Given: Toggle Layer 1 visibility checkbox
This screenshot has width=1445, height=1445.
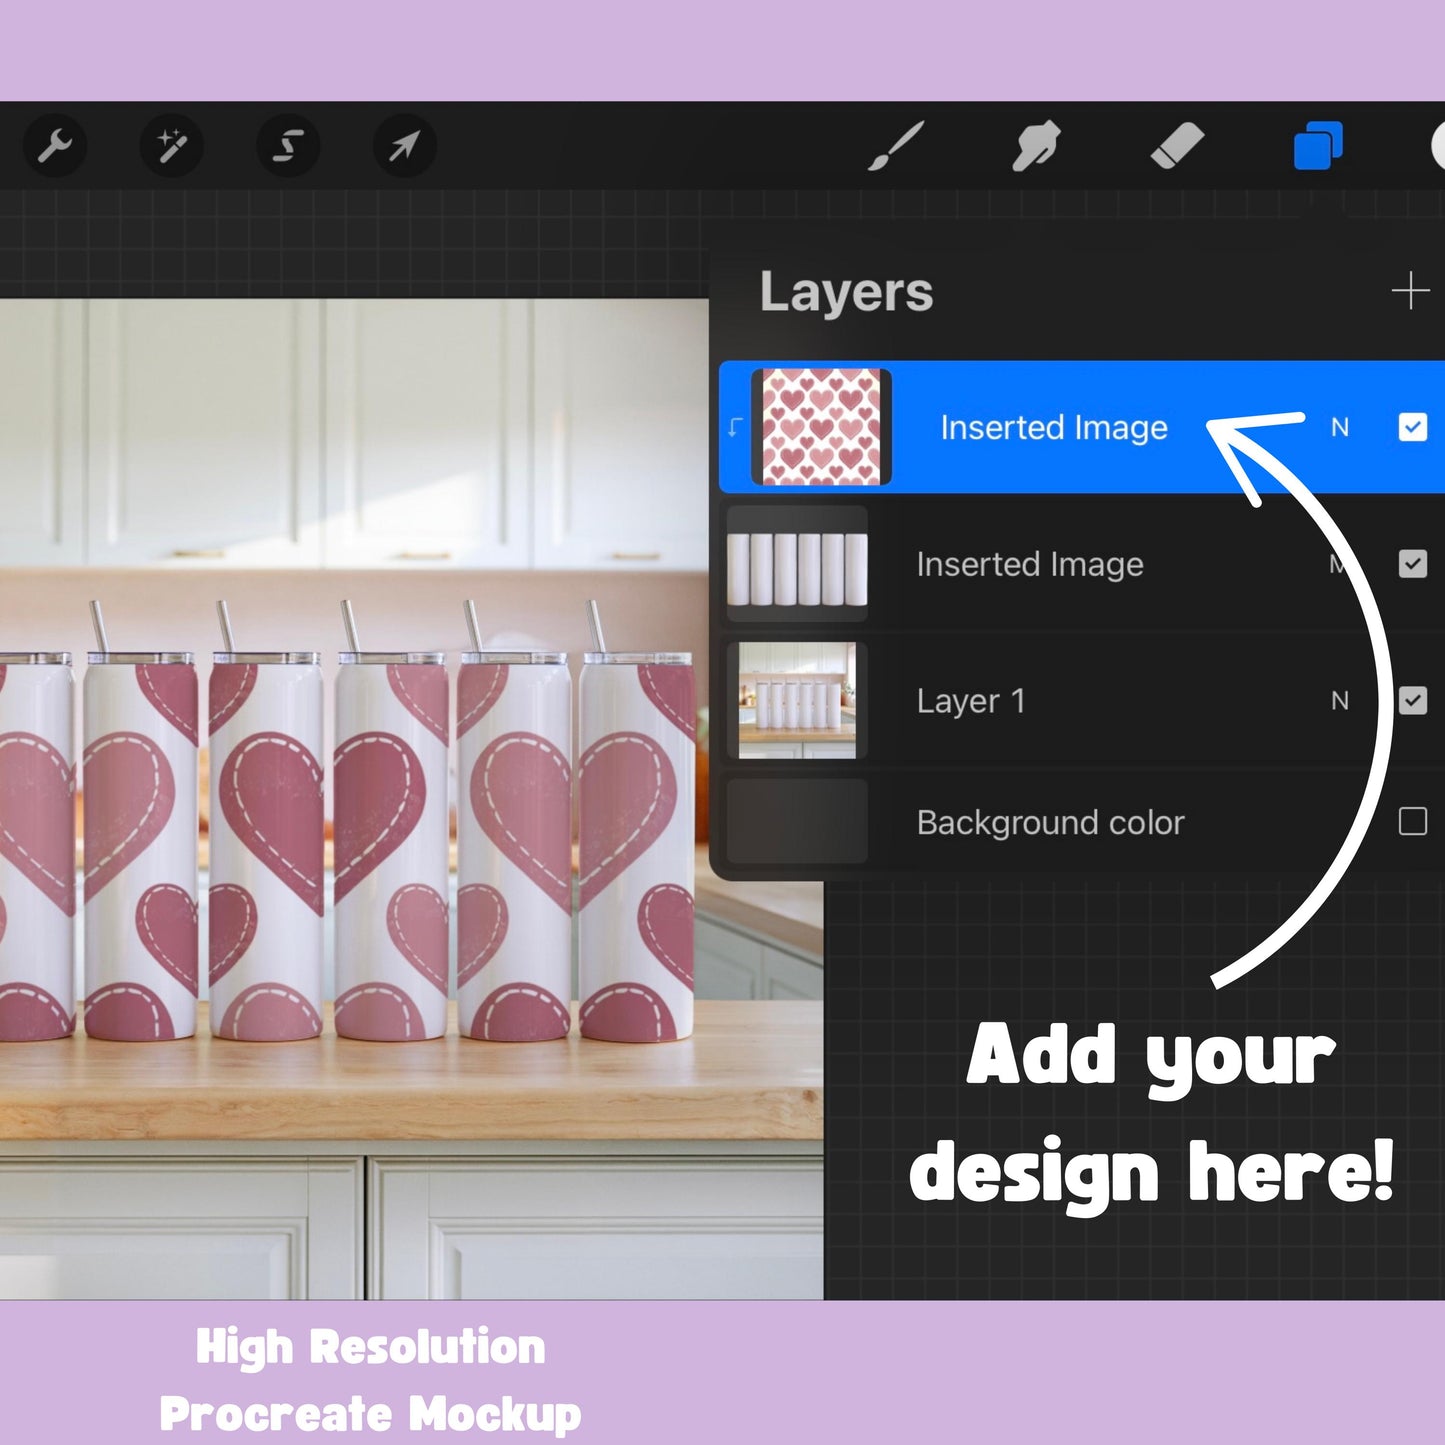Looking at the screenshot, I should [x=1415, y=701].
